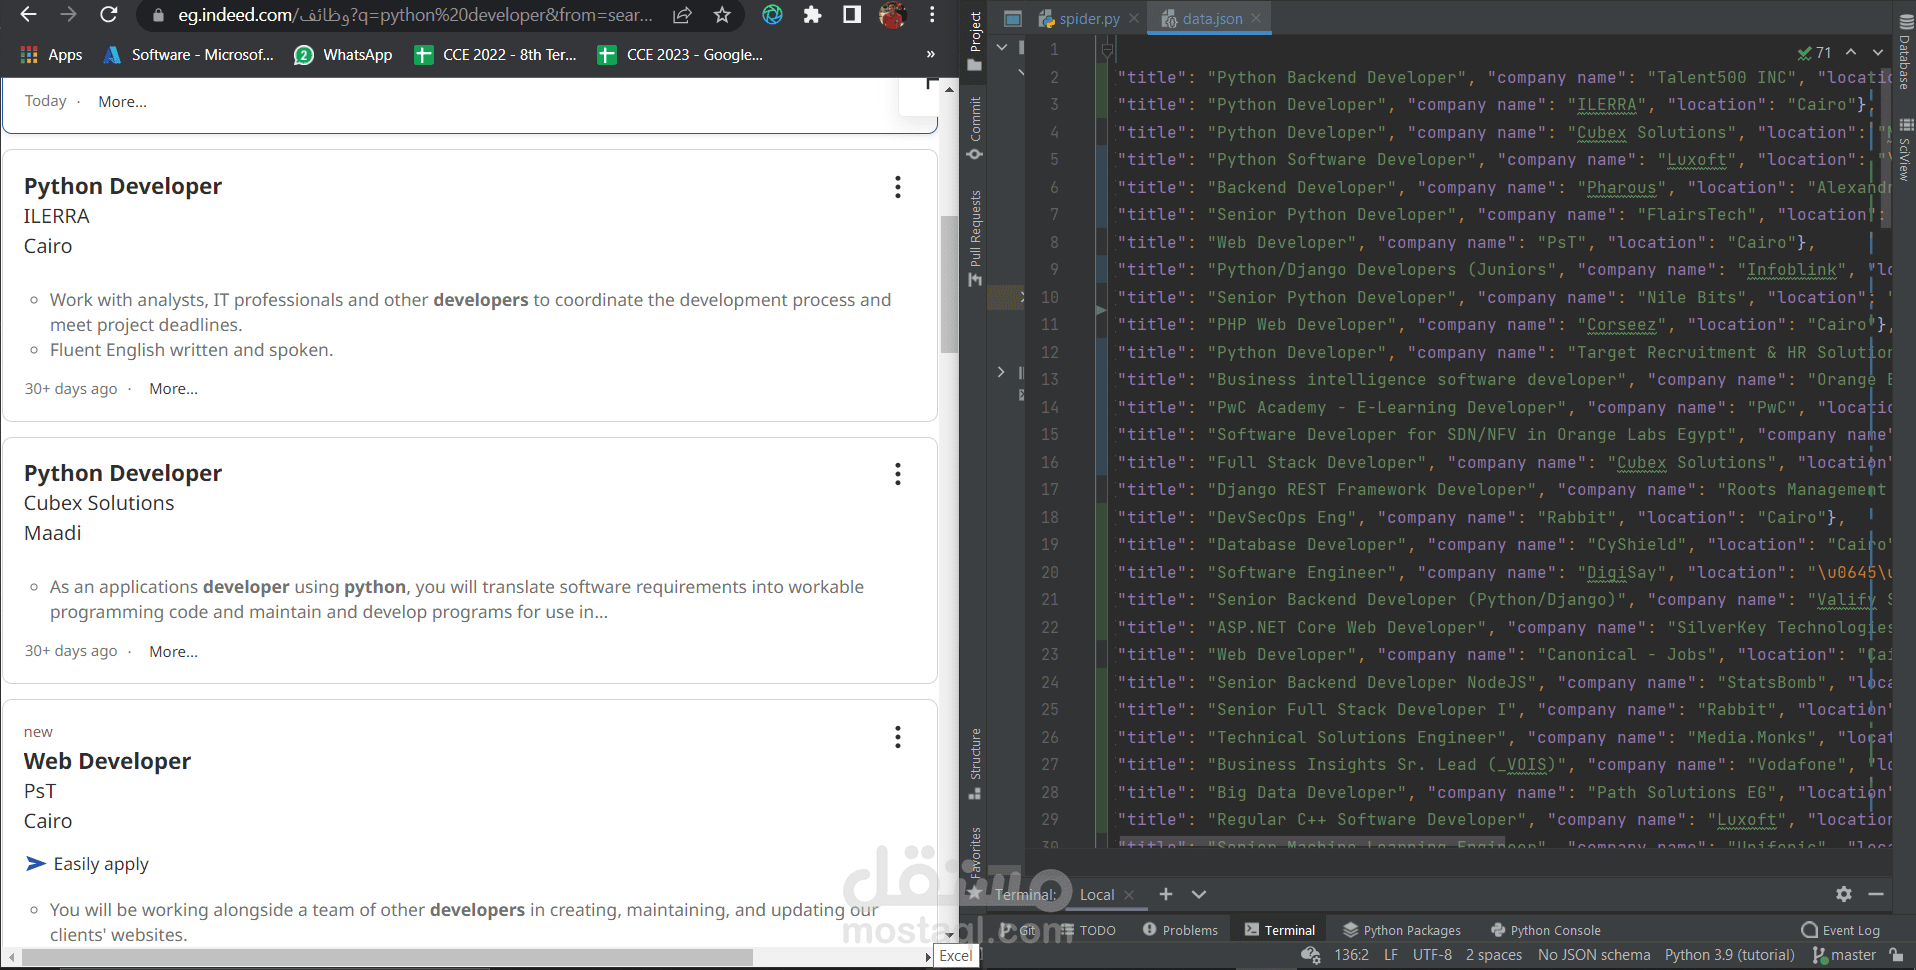Click "Easily apply" on the Web Developer listing

(100, 863)
